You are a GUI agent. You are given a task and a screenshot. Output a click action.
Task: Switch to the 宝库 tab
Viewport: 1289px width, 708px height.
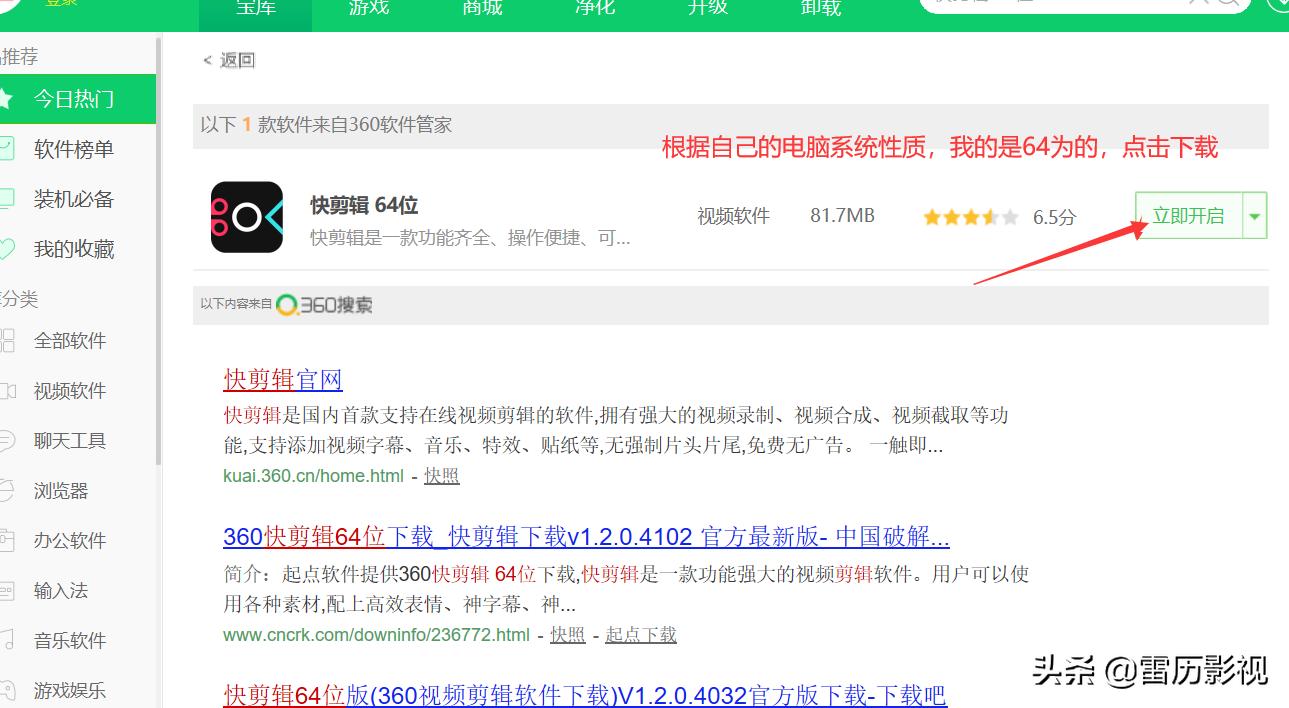255,9
